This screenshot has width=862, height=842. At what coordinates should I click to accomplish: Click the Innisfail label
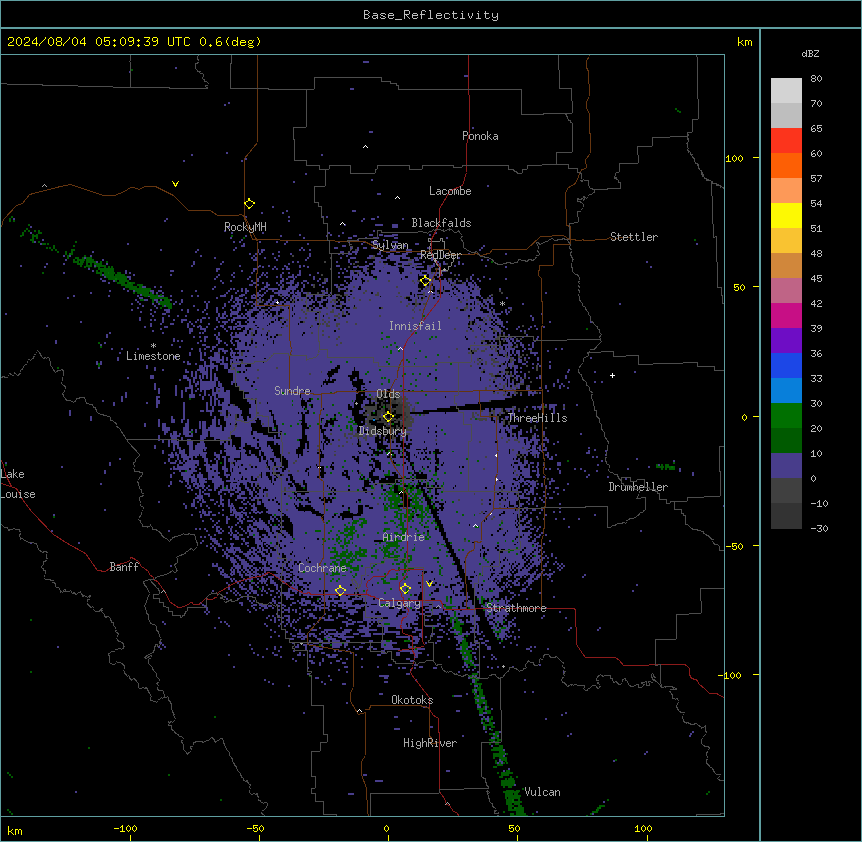click(415, 326)
